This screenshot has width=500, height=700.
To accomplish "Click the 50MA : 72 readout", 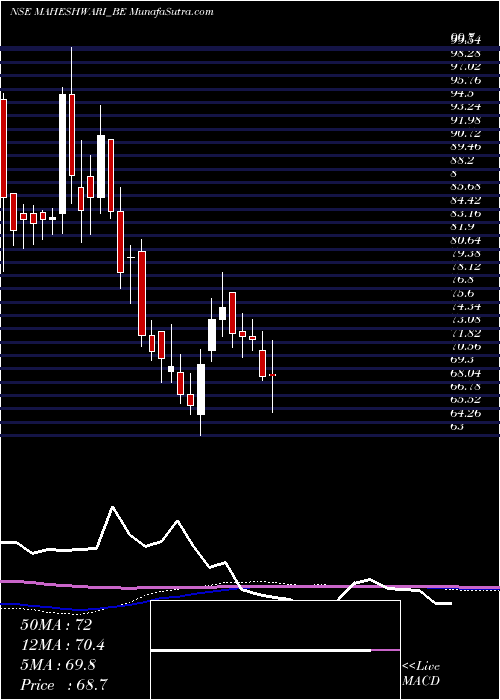I will pyautogui.click(x=56, y=625).
